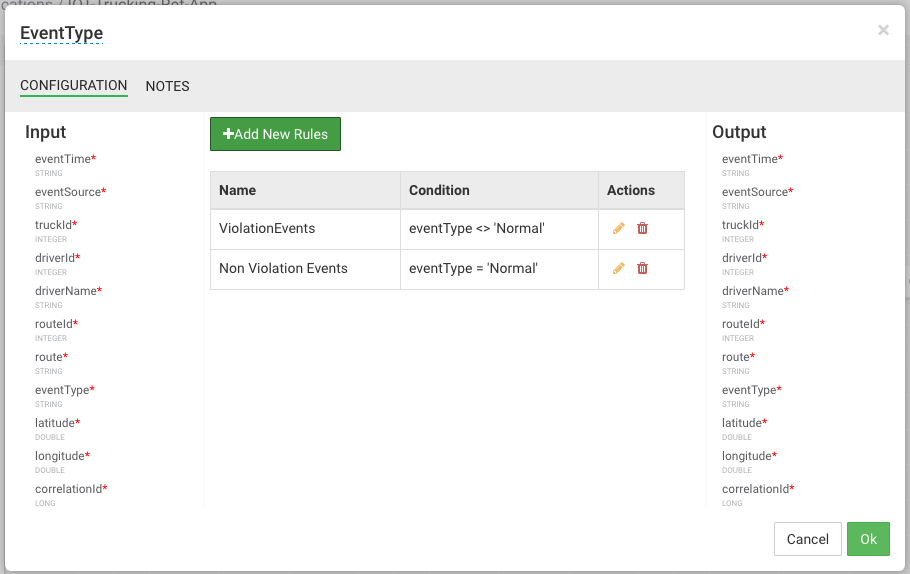The image size is (910, 574).
Task: Click correlationId field in Output list
Action: (x=756, y=489)
